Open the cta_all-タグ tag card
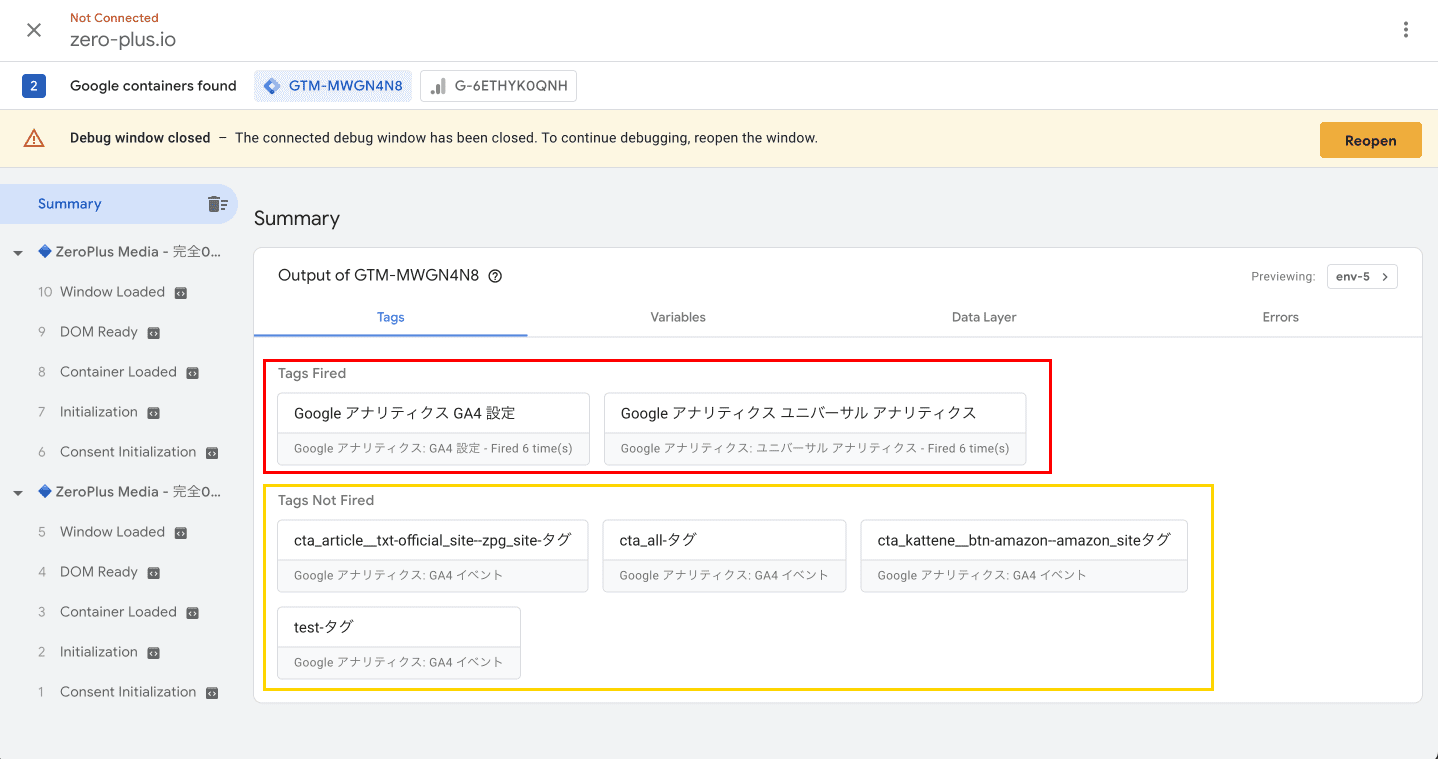 (x=724, y=556)
